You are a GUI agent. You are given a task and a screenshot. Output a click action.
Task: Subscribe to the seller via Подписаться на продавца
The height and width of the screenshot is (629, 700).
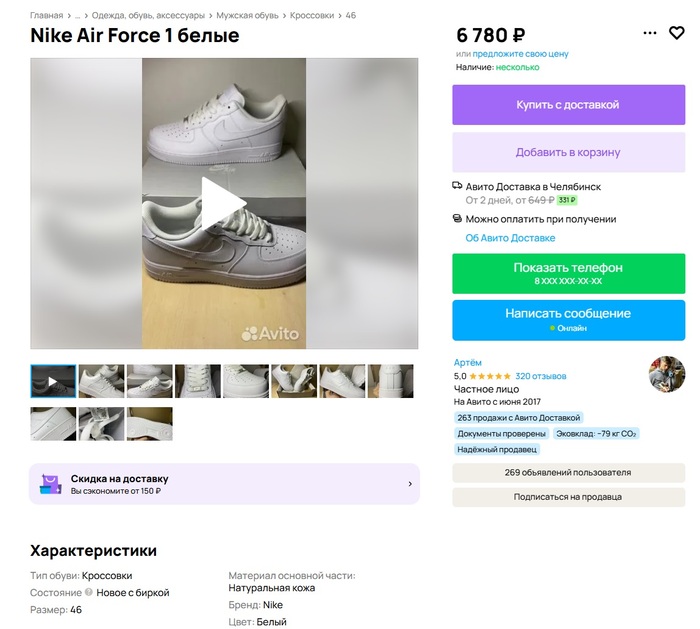568,496
